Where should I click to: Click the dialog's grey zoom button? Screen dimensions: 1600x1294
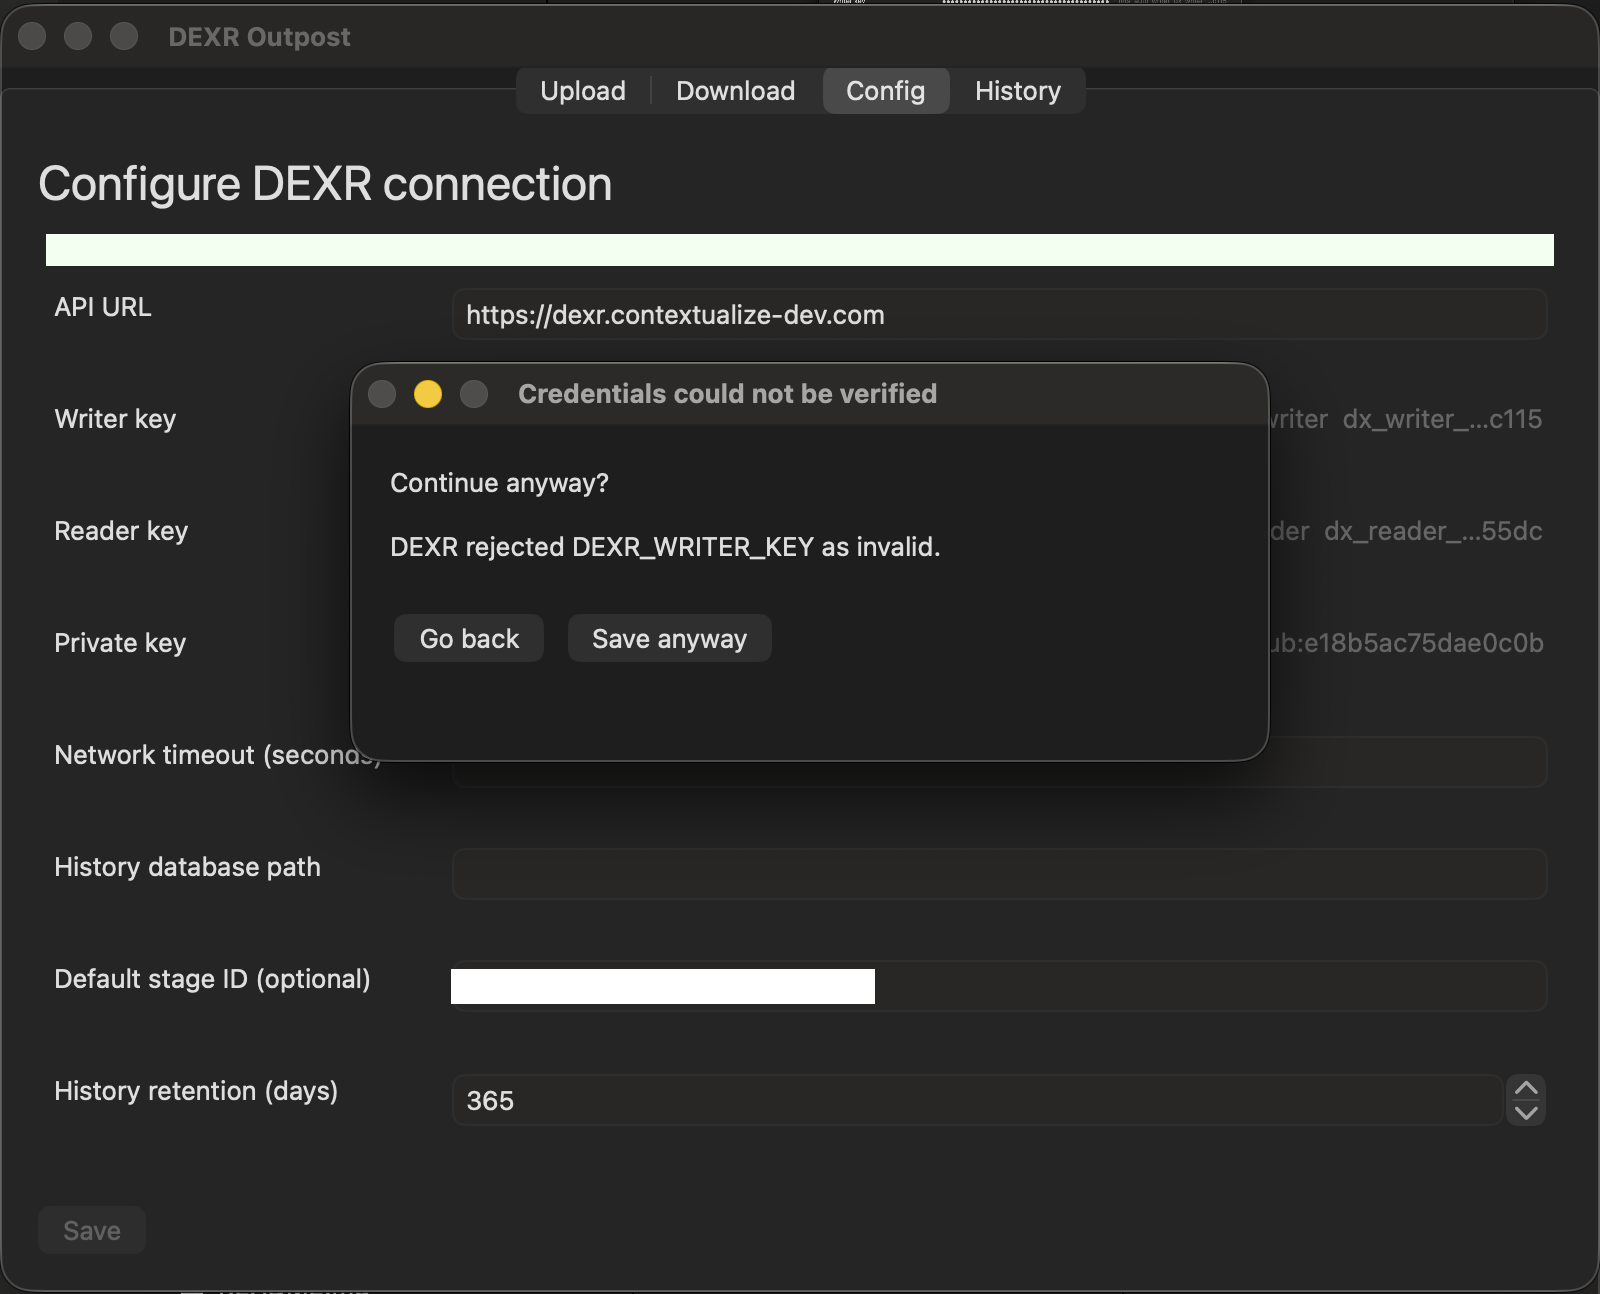(474, 394)
